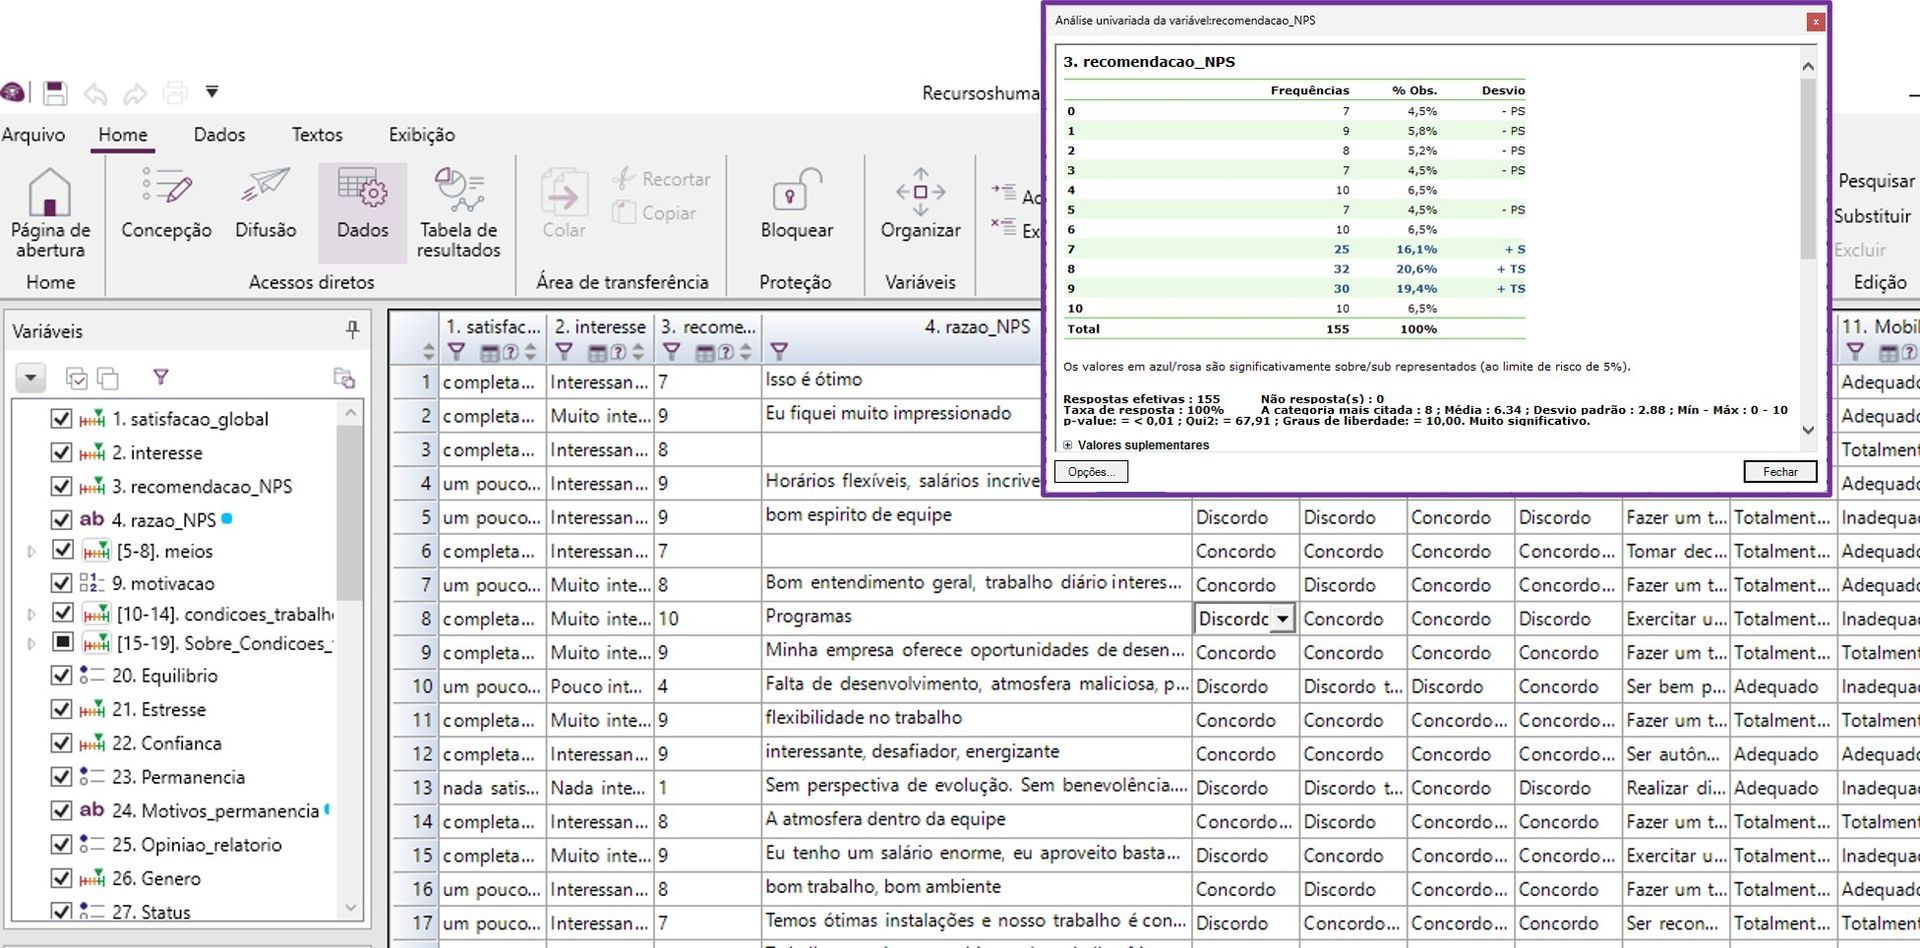Expand Valores suplementares in analysis dialog
The width and height of the screenshot is (1920, 948).
tap(1068, 445)
